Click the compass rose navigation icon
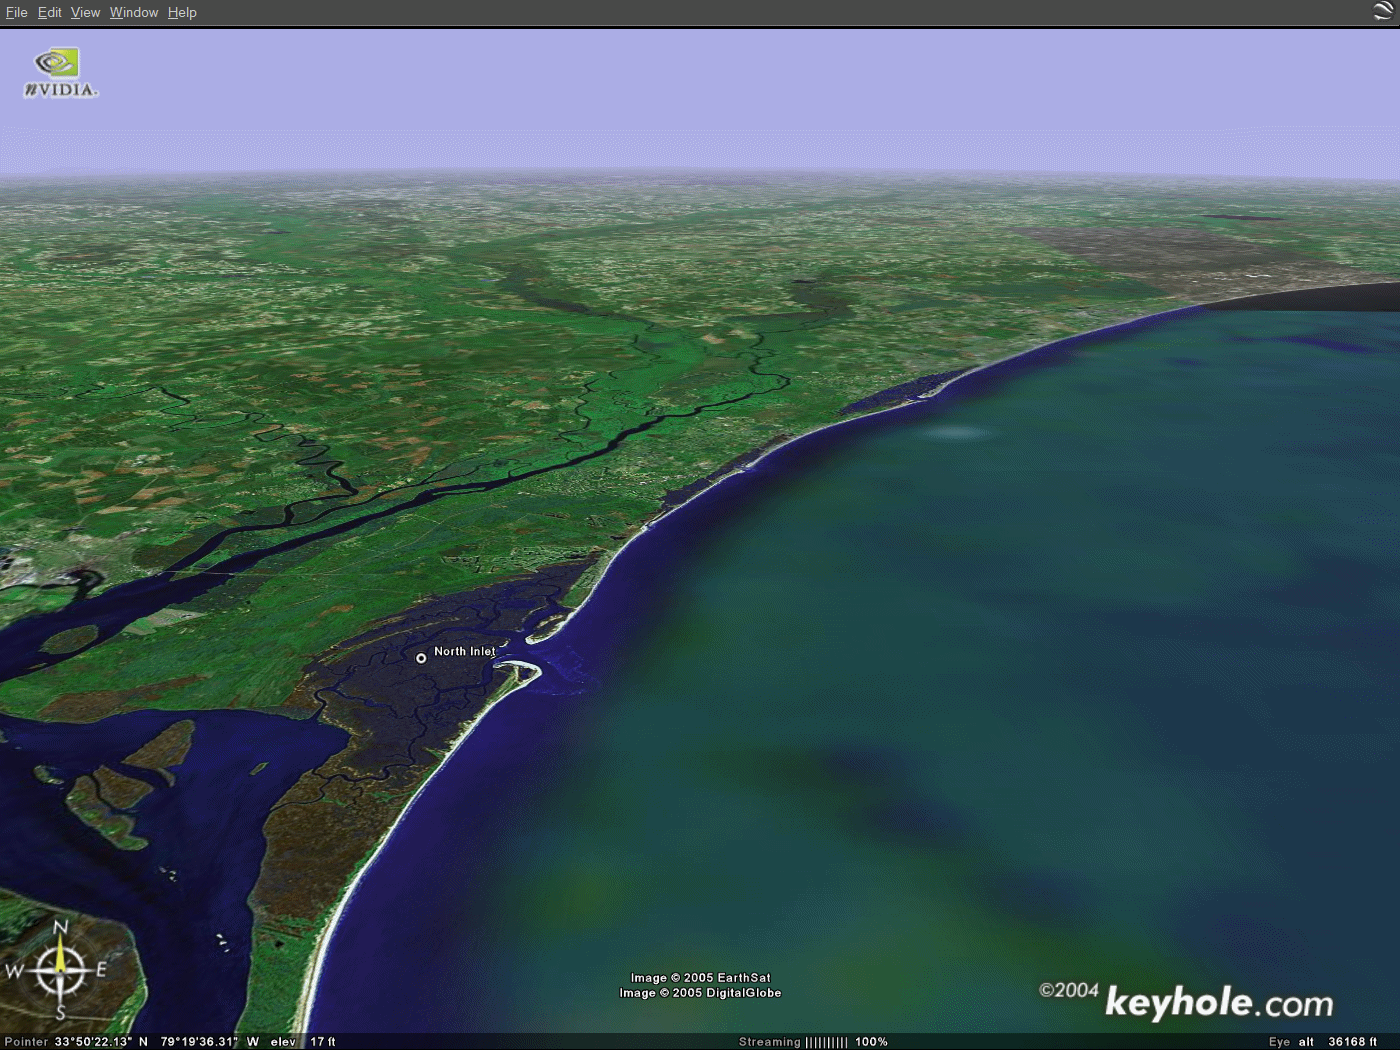Screen dimensions: 1400x1050 click(x=60, y=970)
